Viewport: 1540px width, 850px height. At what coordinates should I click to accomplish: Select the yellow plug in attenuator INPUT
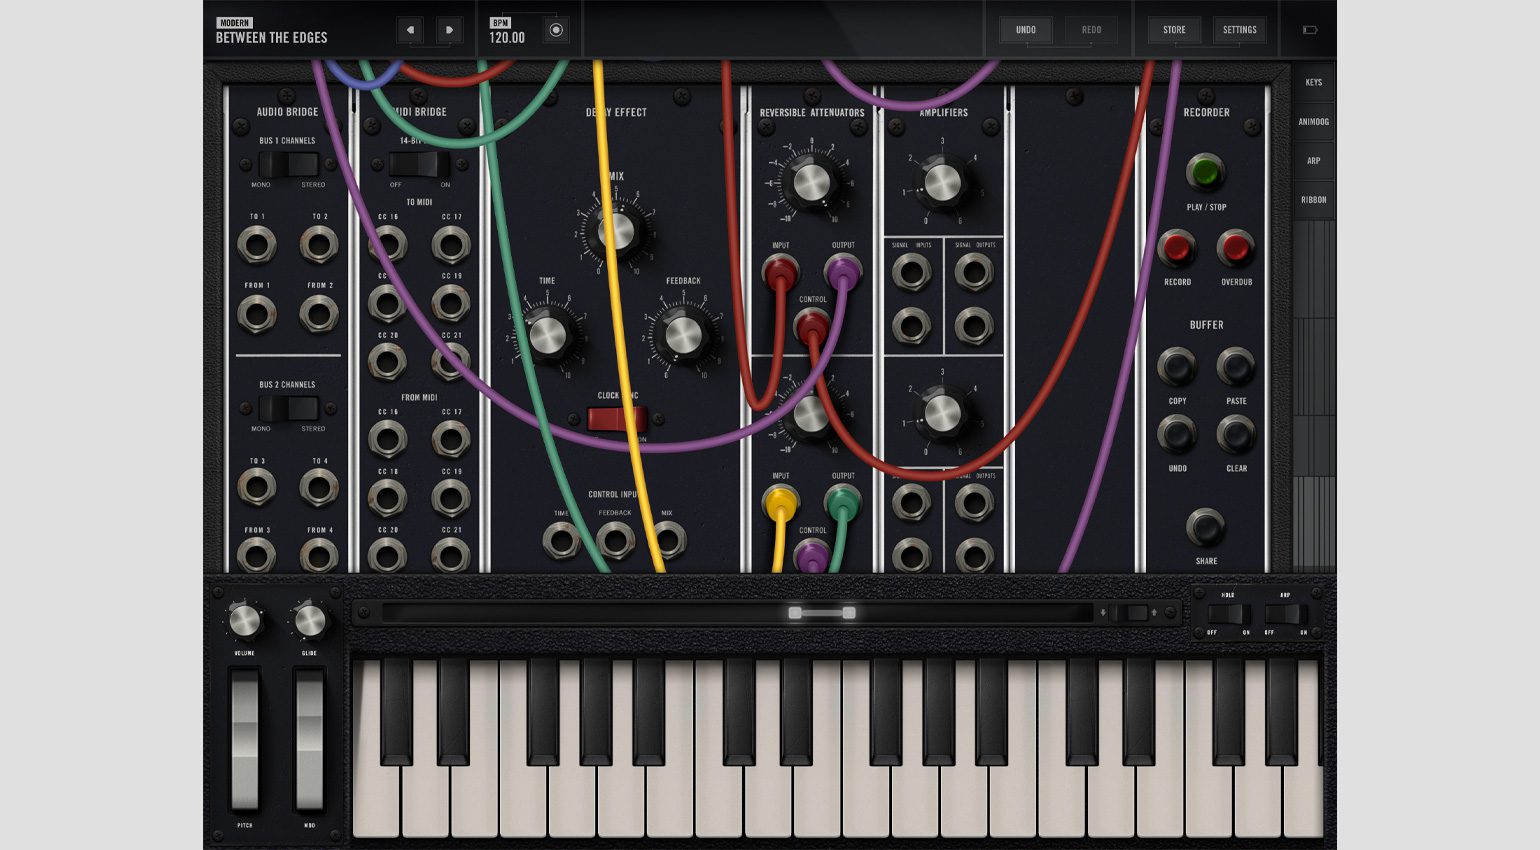click(x=780, y=503)
